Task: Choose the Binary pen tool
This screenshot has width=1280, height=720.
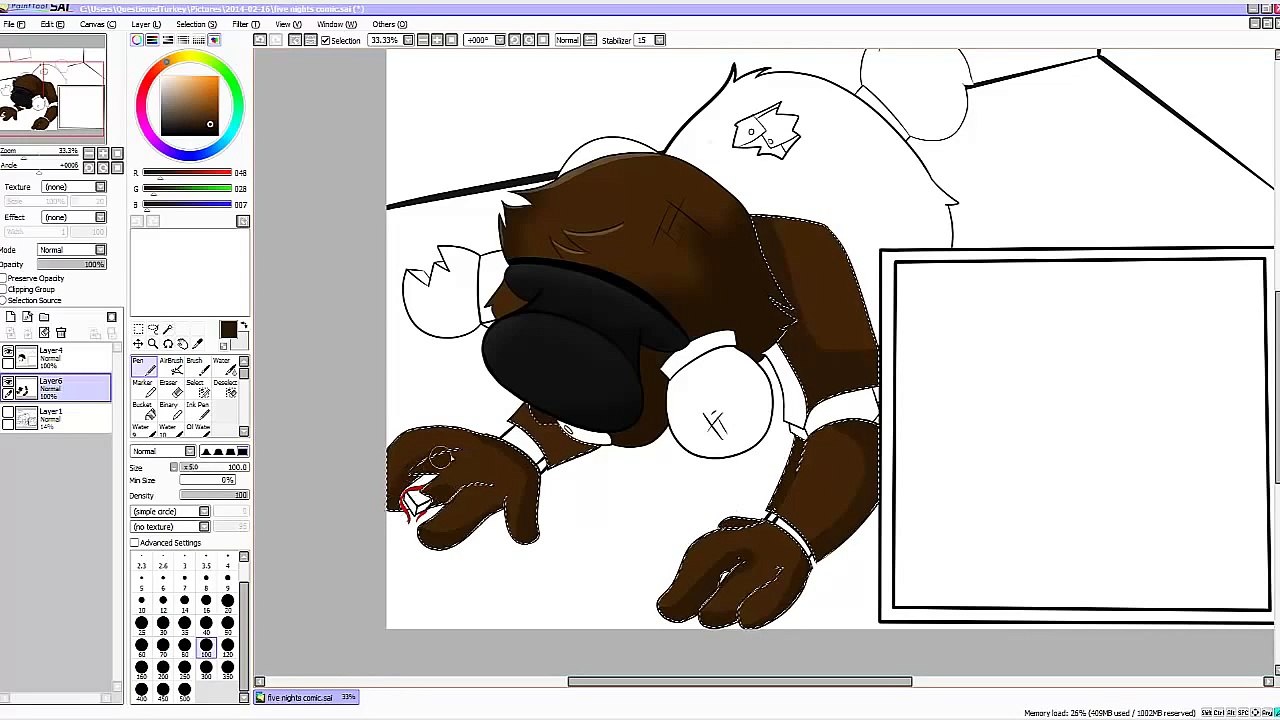Action: 170,411
